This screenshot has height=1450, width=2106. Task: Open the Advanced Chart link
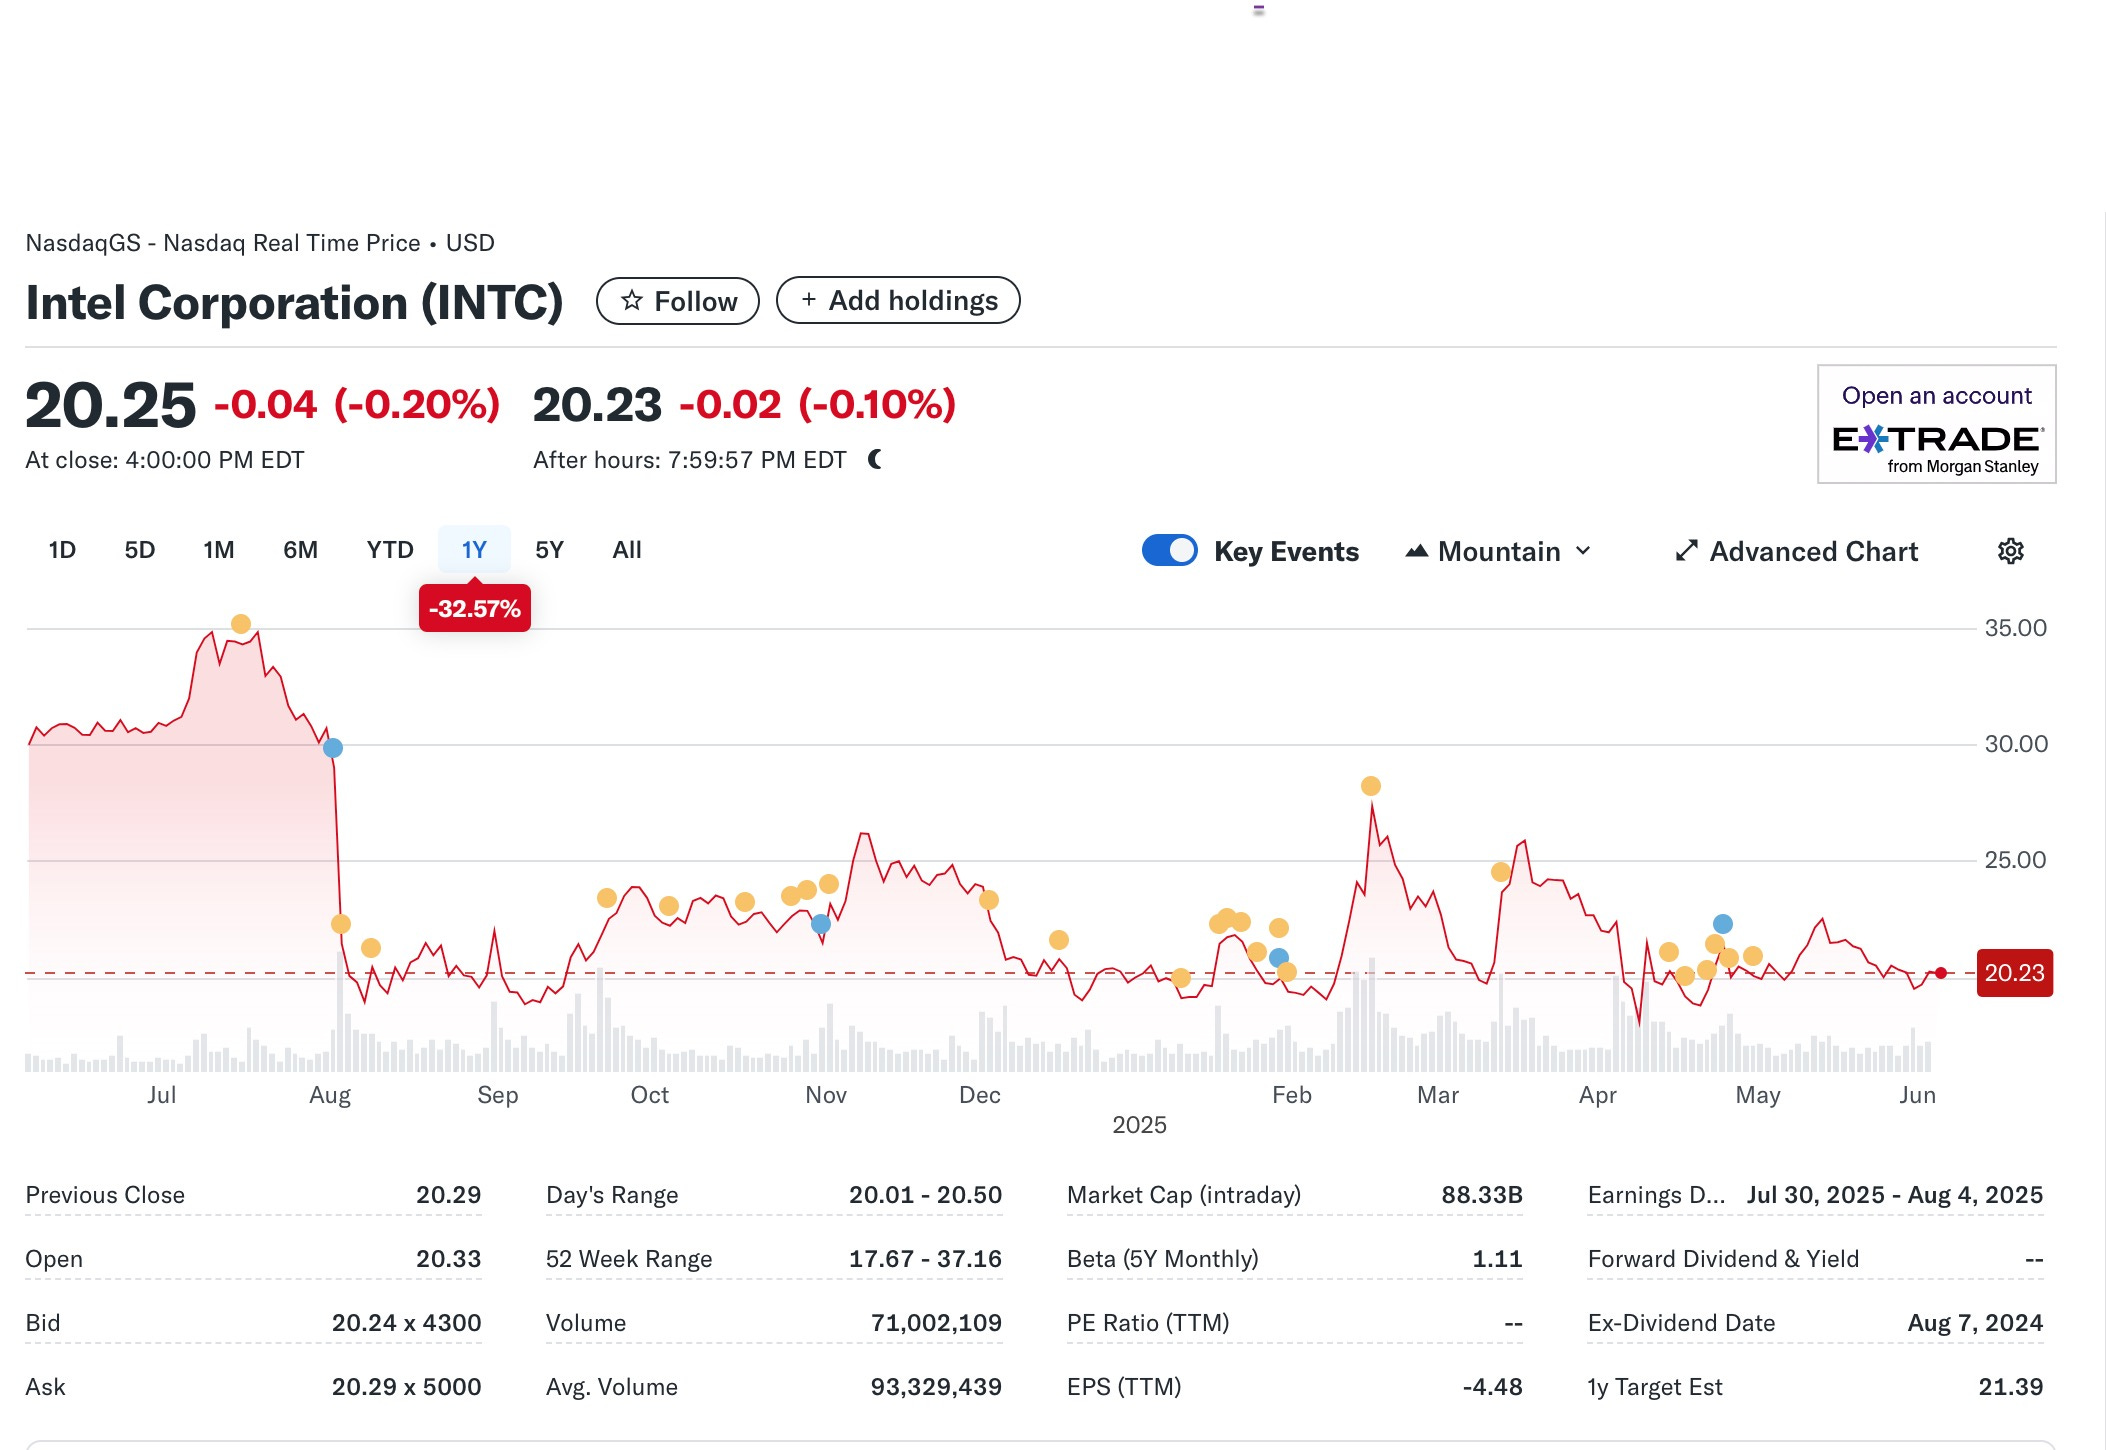click(x=1797, y=551)
